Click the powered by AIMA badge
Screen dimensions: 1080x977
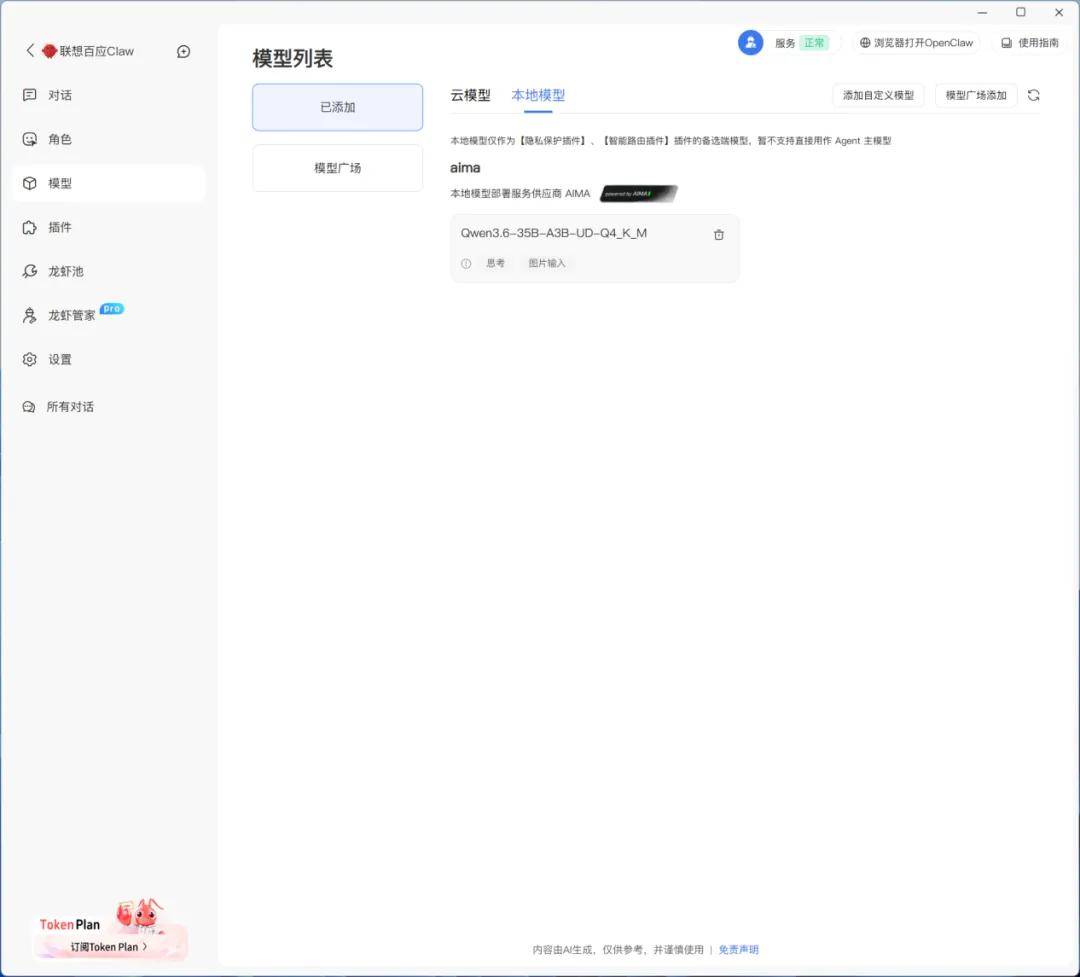click(638, 194)
